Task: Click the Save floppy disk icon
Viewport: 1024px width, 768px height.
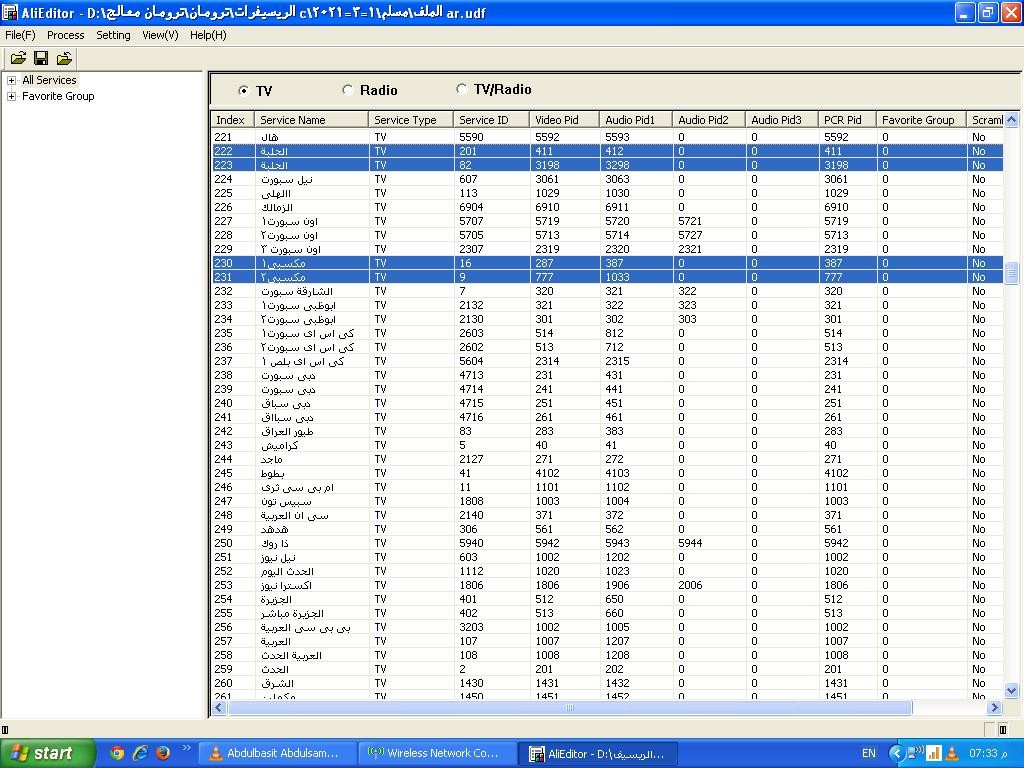Action: point(41,59)
